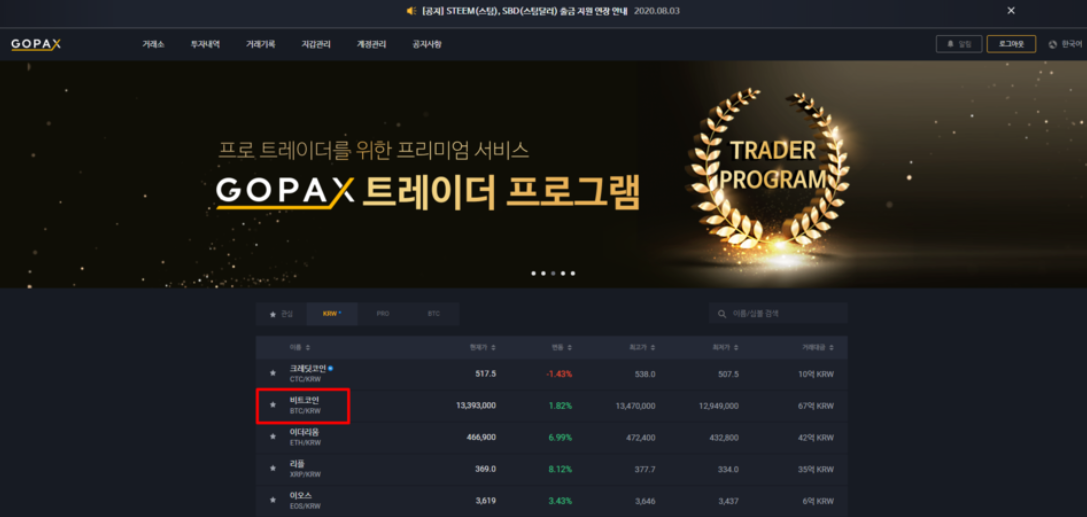Sort the table by 이름 column
The width and height of the screenshot is (1087, 517).
pyautogui.click(x=299, y=347)
